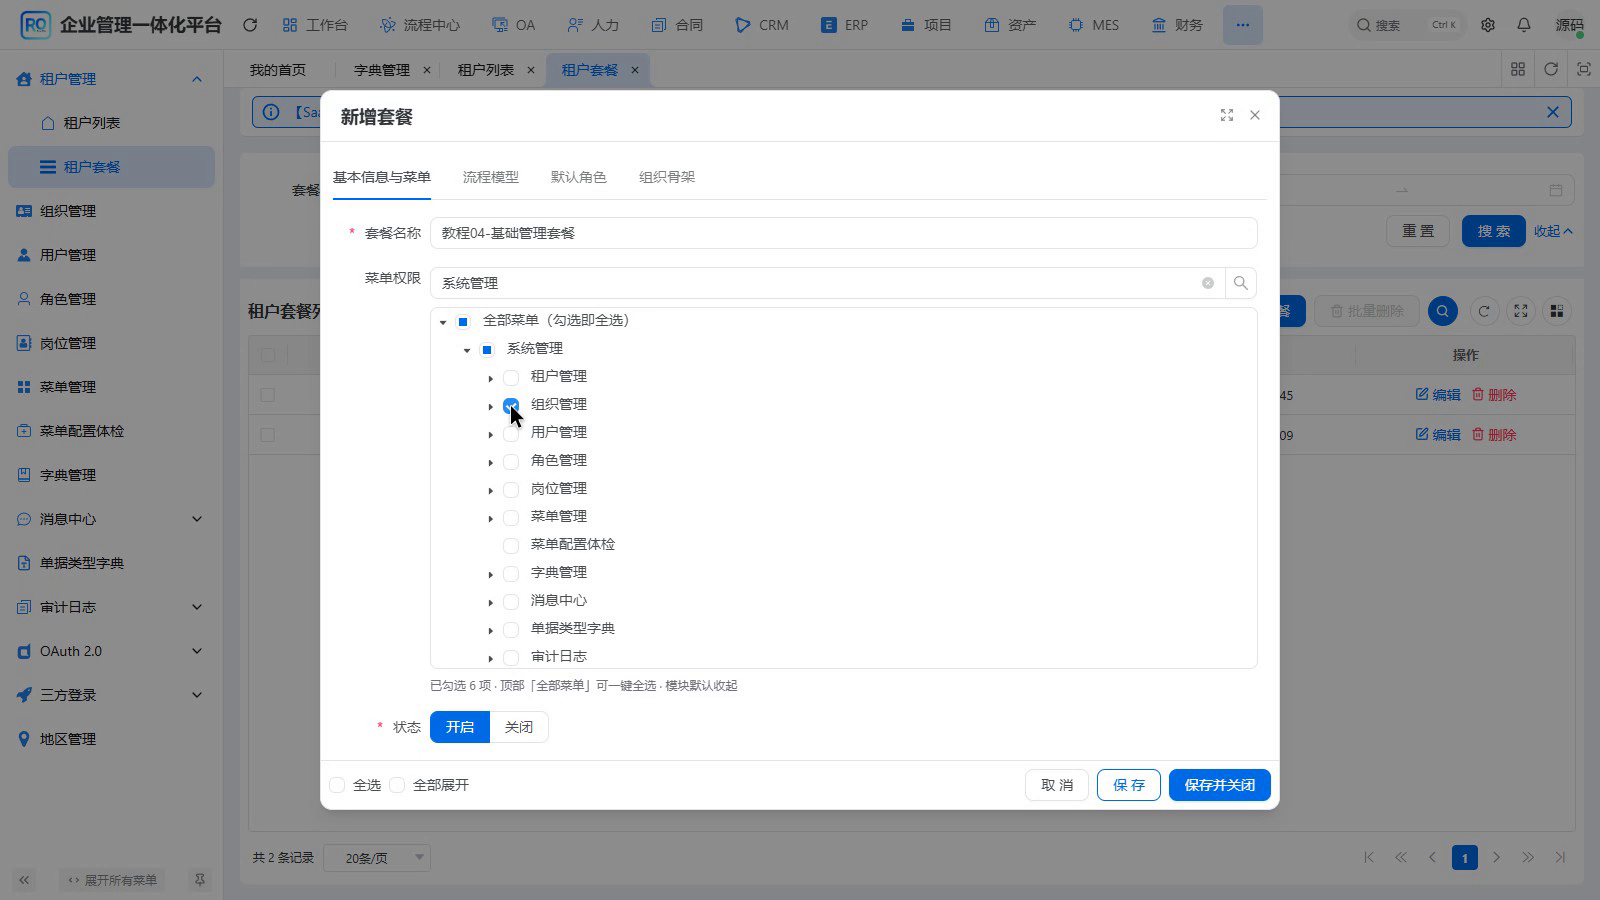Check the 租户管理 tree checkbox
The width and height of the screenshot is (1600, 900).
pyautogui.click(x=511, y=377)
